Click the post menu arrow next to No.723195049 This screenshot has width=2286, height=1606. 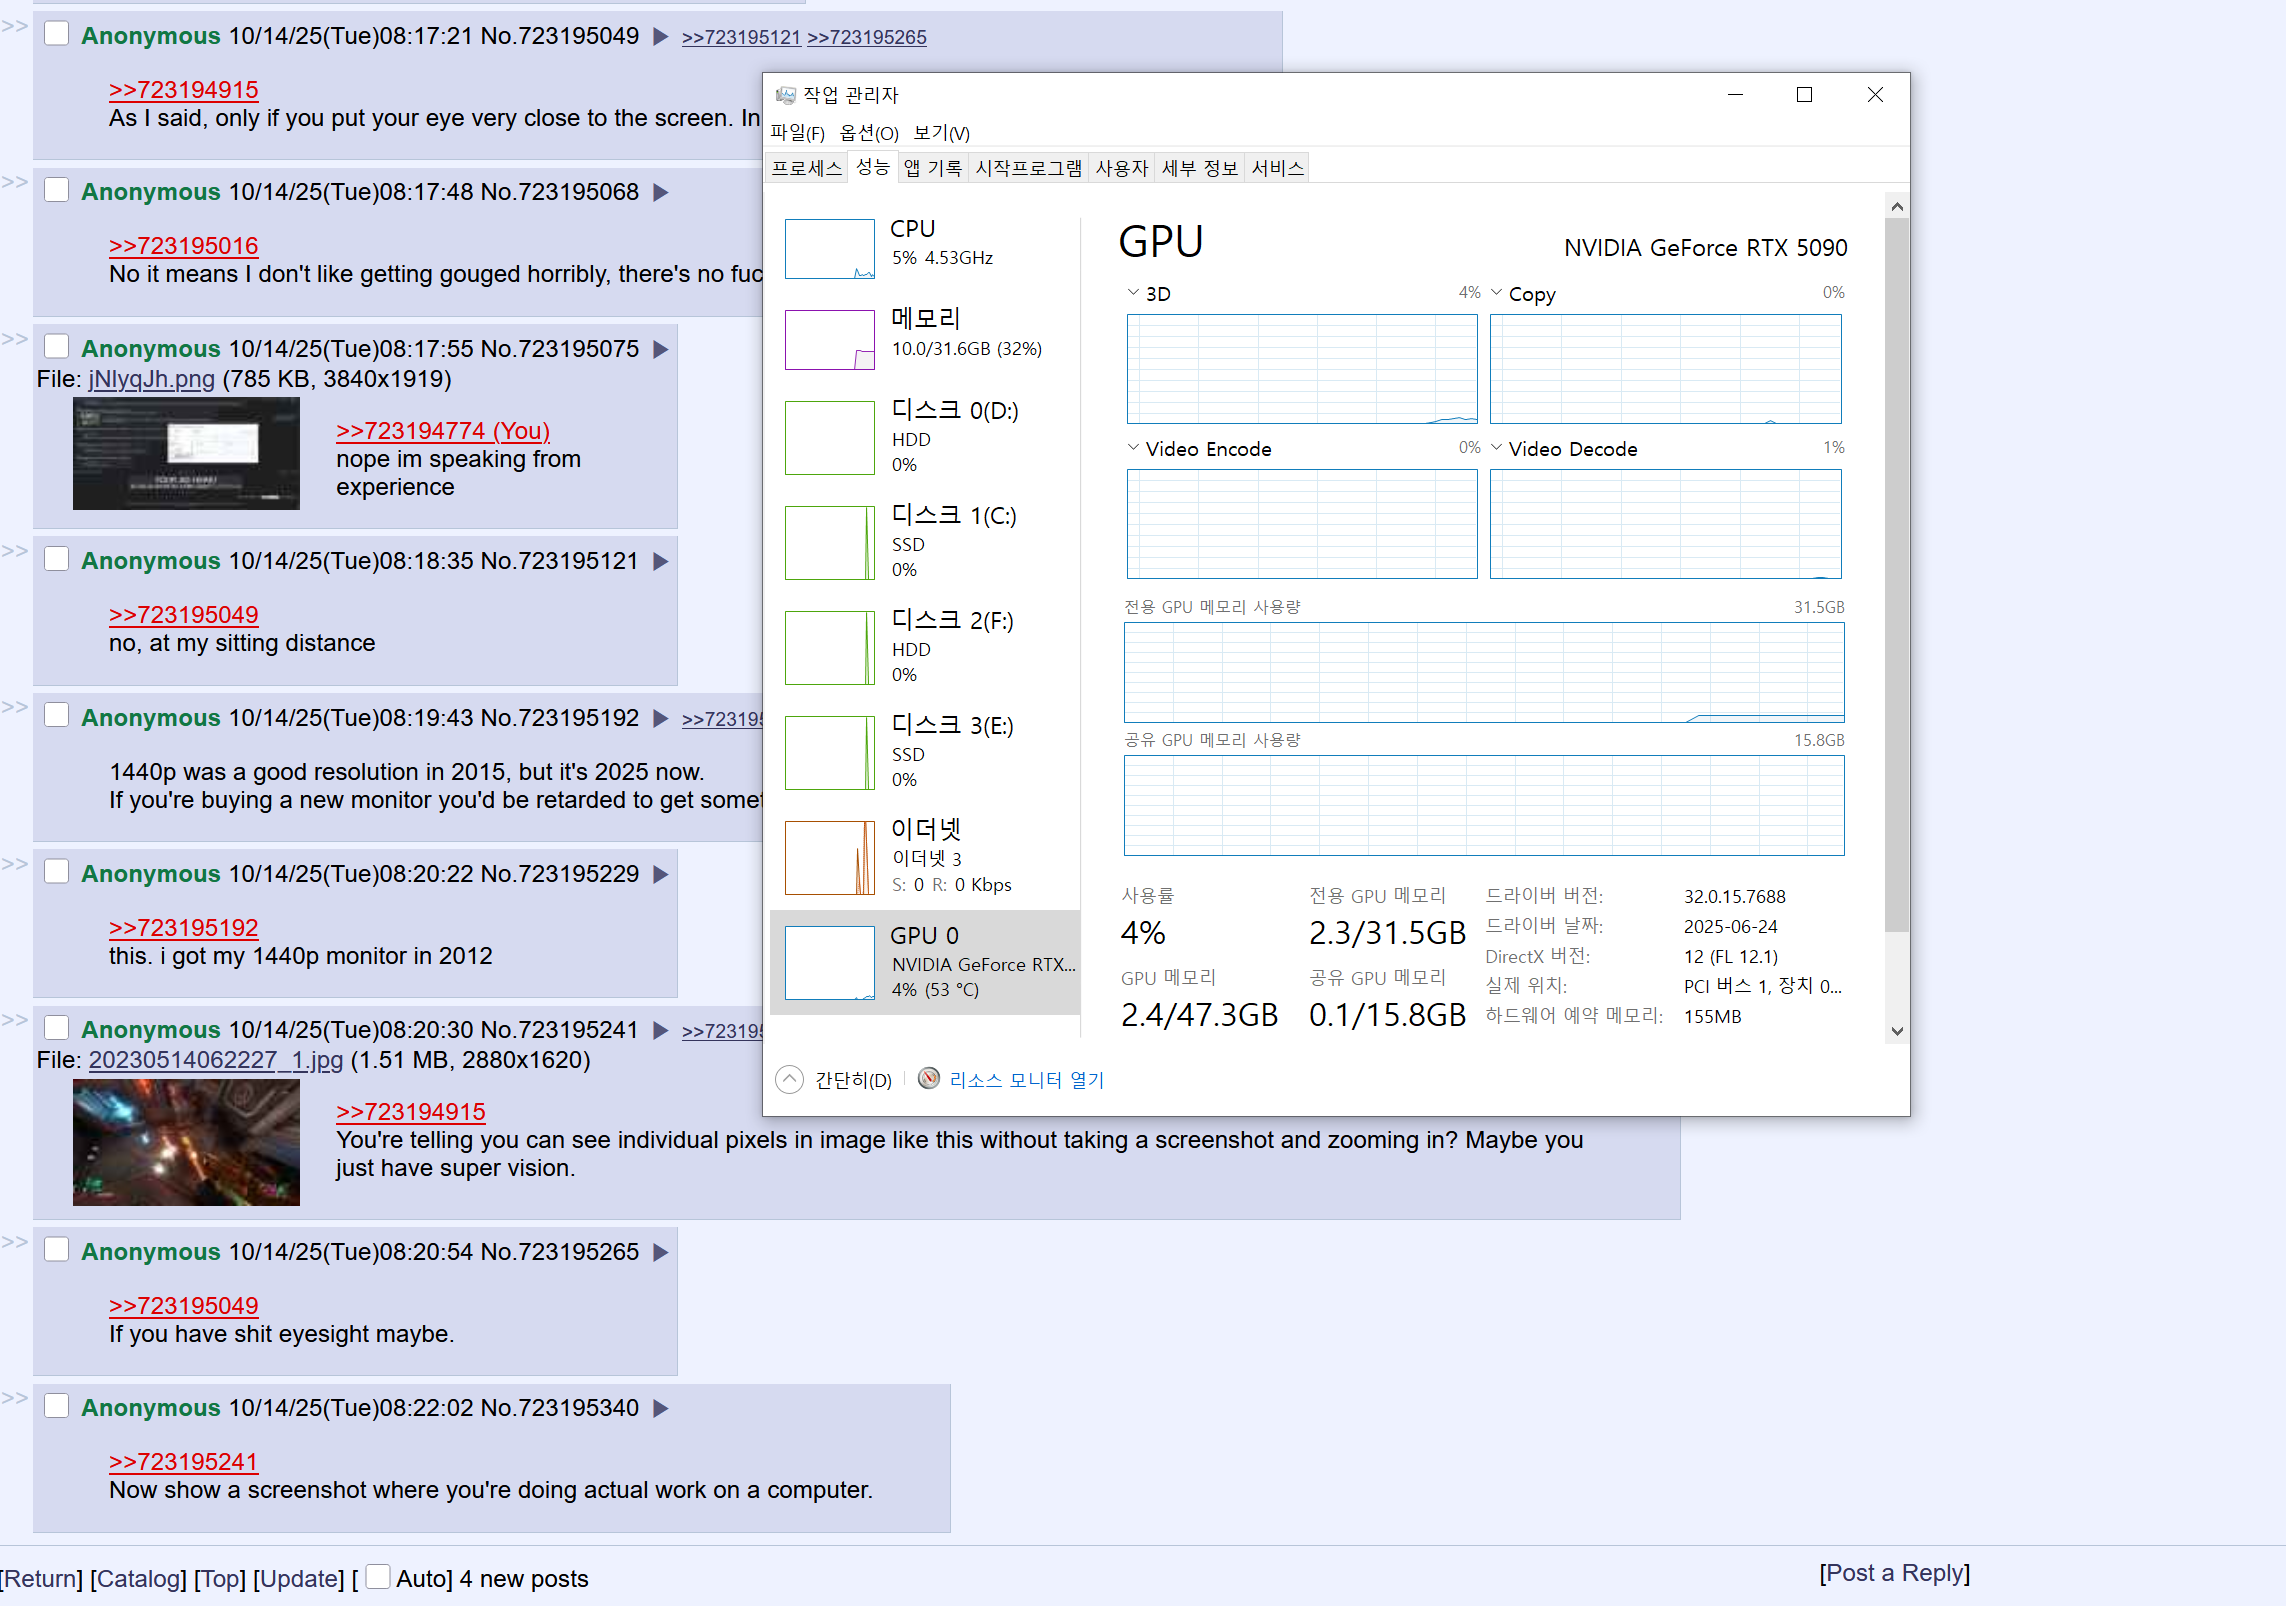point(660,37)
